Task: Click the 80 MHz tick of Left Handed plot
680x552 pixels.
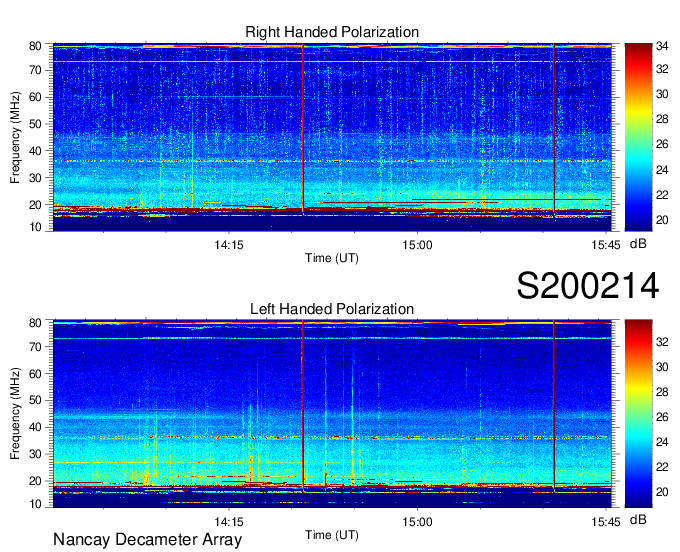Action: click(x=35, y=323)
